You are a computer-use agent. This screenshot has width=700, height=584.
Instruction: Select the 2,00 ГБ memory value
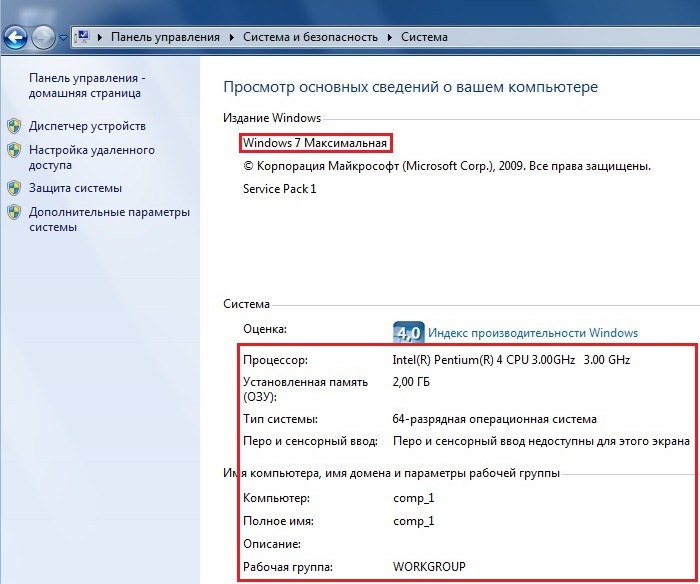pyautogui.click(x=411, y=382)
